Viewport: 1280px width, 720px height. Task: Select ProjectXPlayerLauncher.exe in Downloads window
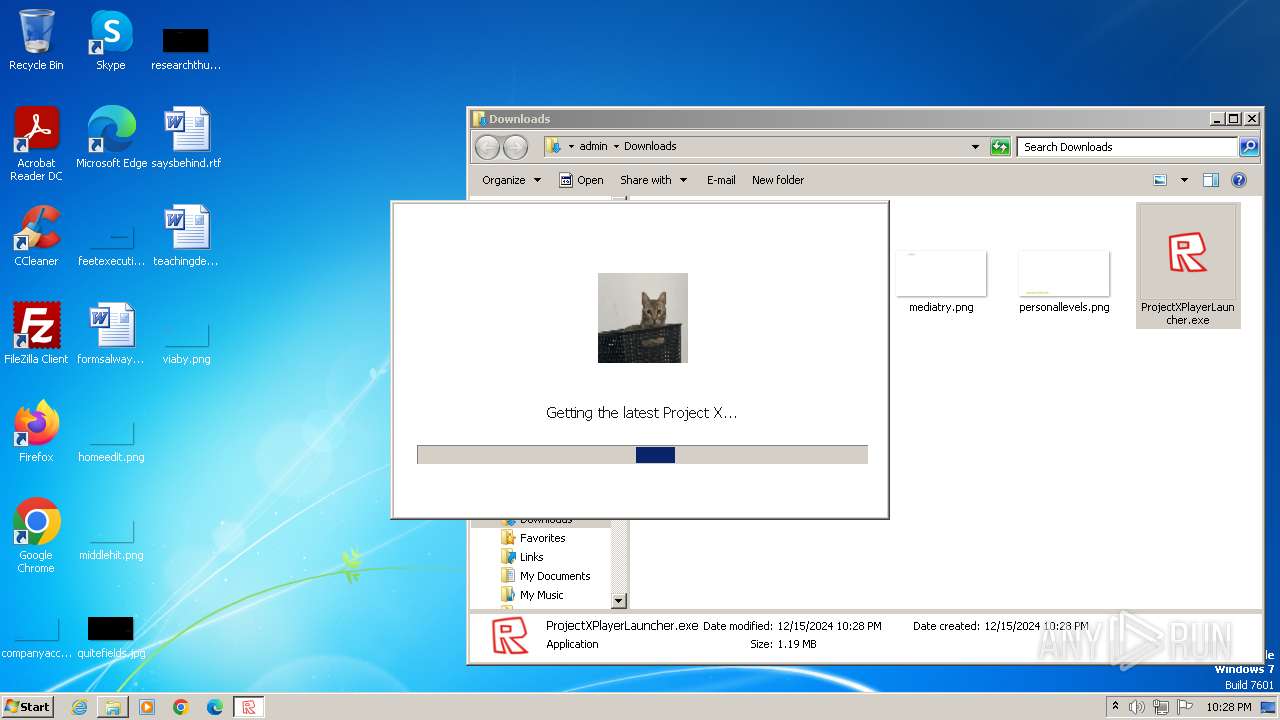click(1188, 266)
